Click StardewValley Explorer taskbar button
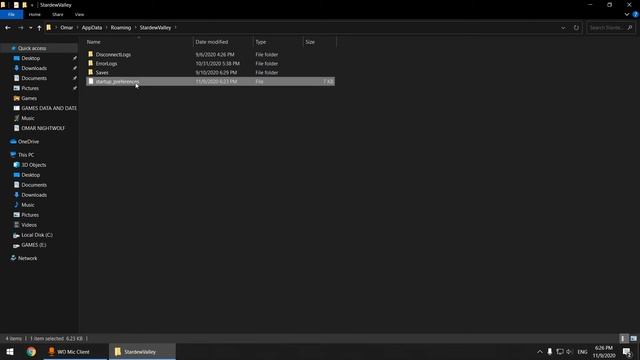Screen dimensions: 640x360 point(142,351)
